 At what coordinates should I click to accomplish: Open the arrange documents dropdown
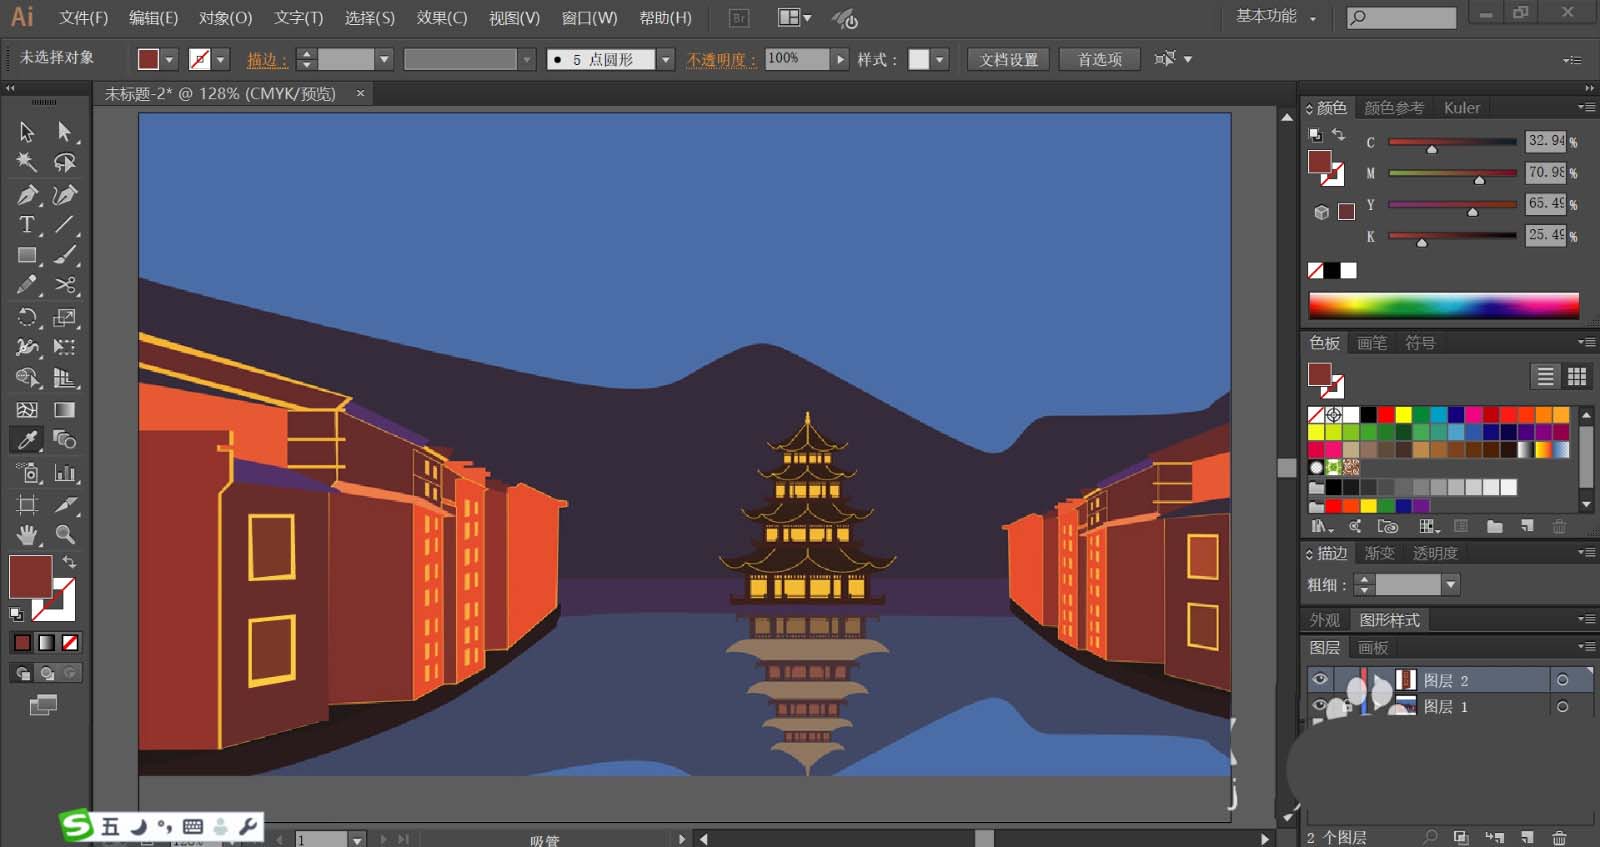point(795,18)
